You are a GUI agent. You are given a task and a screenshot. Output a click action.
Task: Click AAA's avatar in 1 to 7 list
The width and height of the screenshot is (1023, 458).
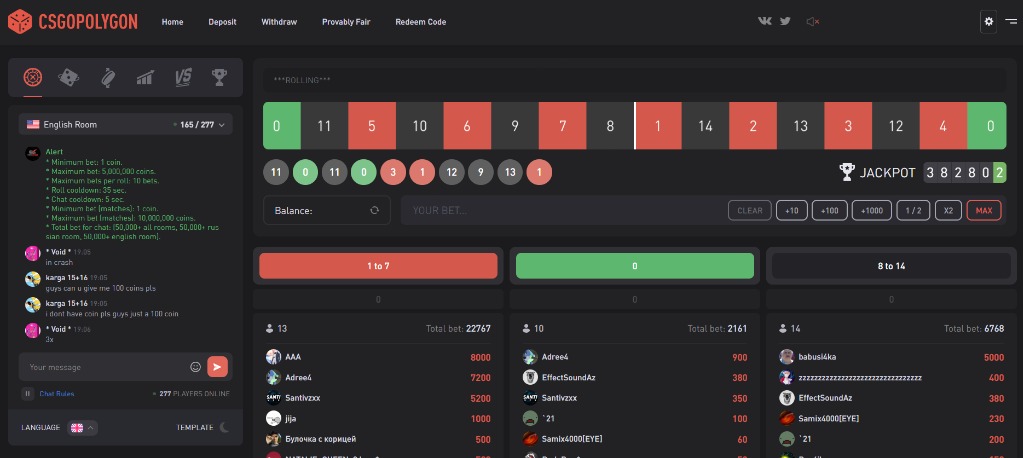click(x=273, y=357)
